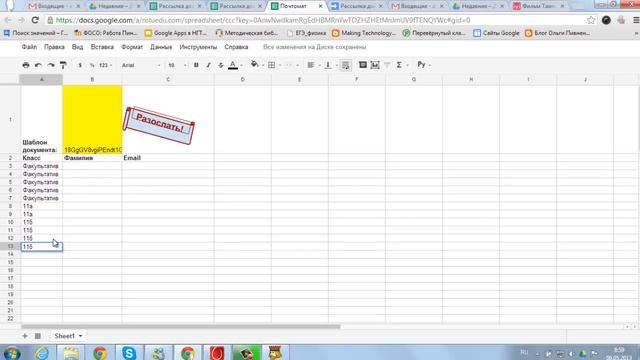Open the Методическая биб... bookmark
The image size is (640, 360).
(x=247, y=33)
